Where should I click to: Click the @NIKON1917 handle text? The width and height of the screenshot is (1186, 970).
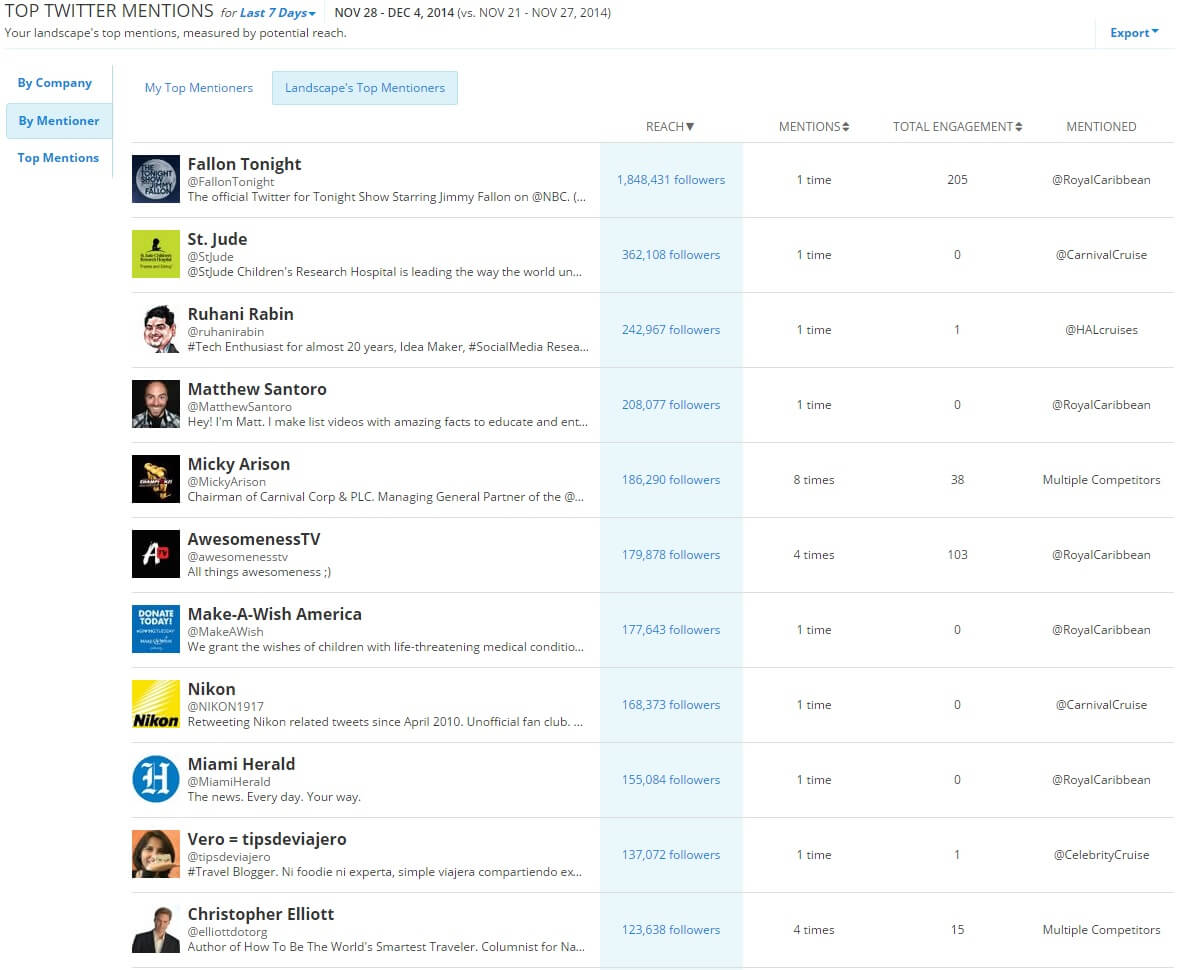pos(225,706)
